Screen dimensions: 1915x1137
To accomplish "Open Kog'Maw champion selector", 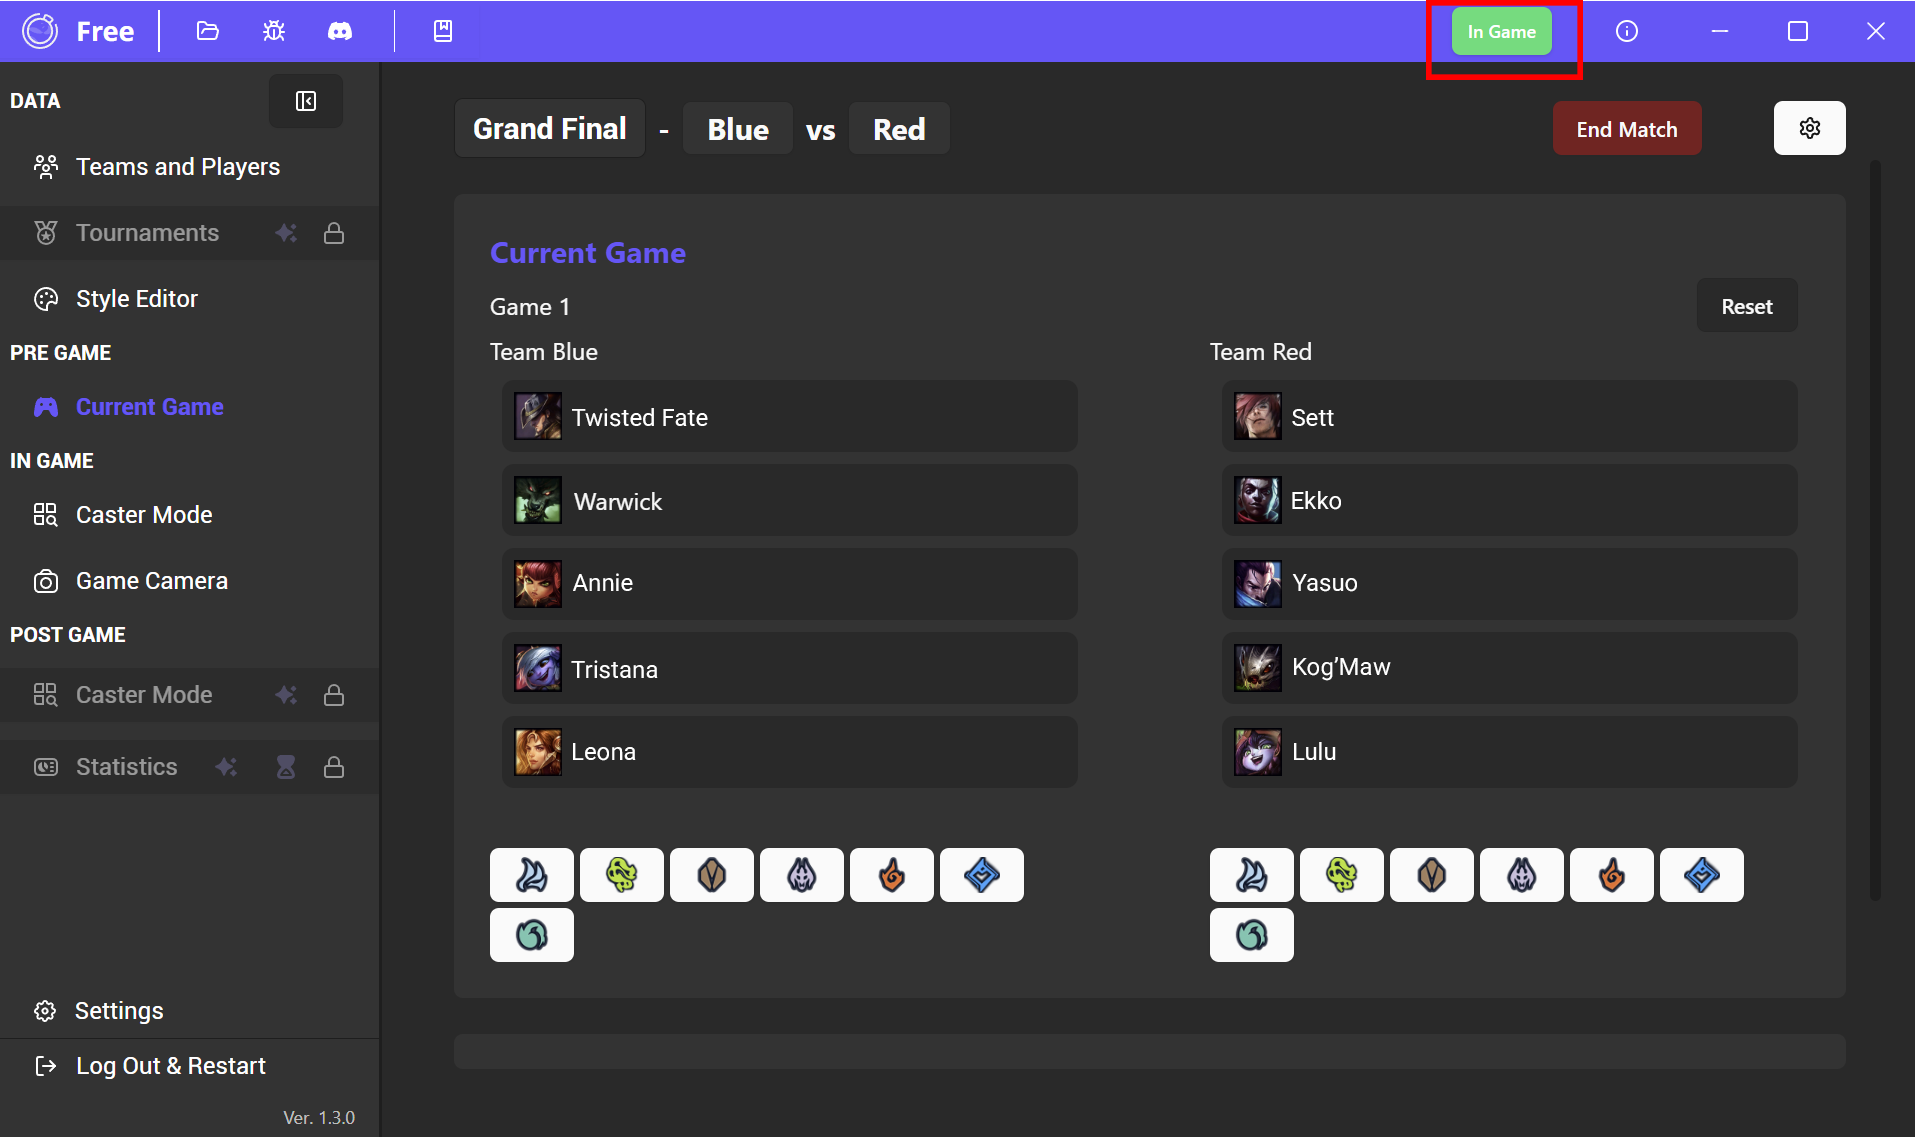I will coord(1508,667).
